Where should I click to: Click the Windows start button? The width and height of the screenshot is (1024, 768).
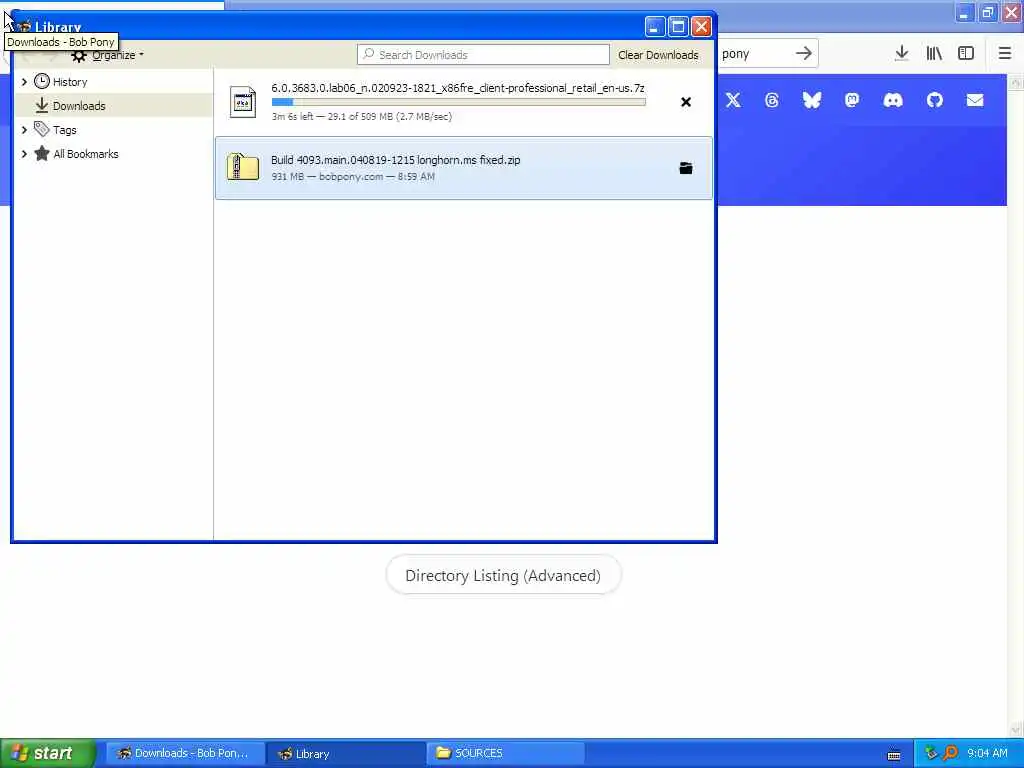click(x=48, y=753)
